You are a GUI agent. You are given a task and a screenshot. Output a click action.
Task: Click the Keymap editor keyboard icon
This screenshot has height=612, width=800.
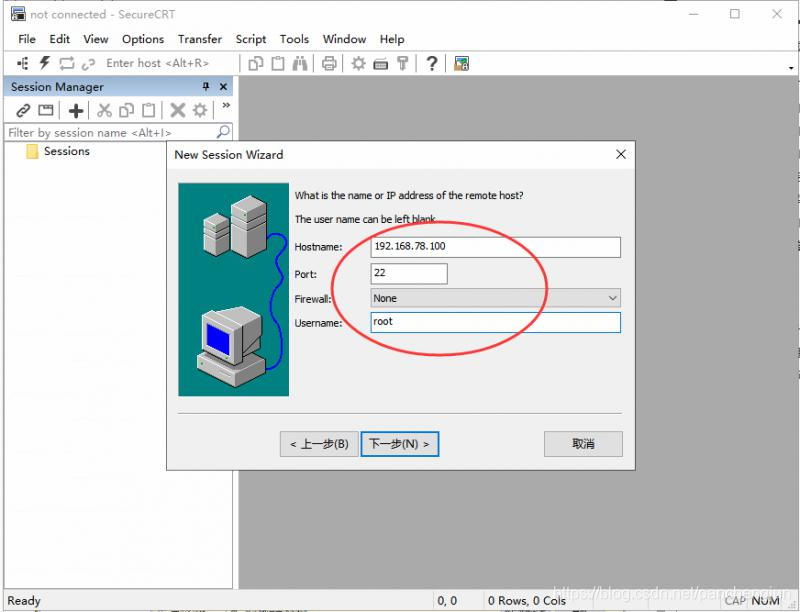point(381,64)
